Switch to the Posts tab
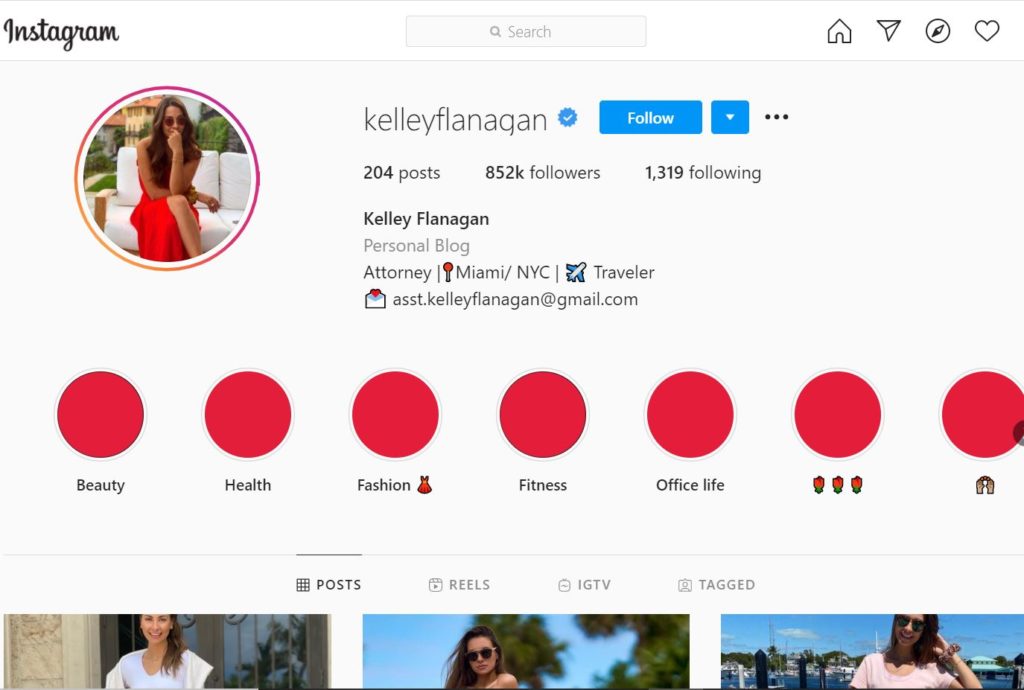 328,584
